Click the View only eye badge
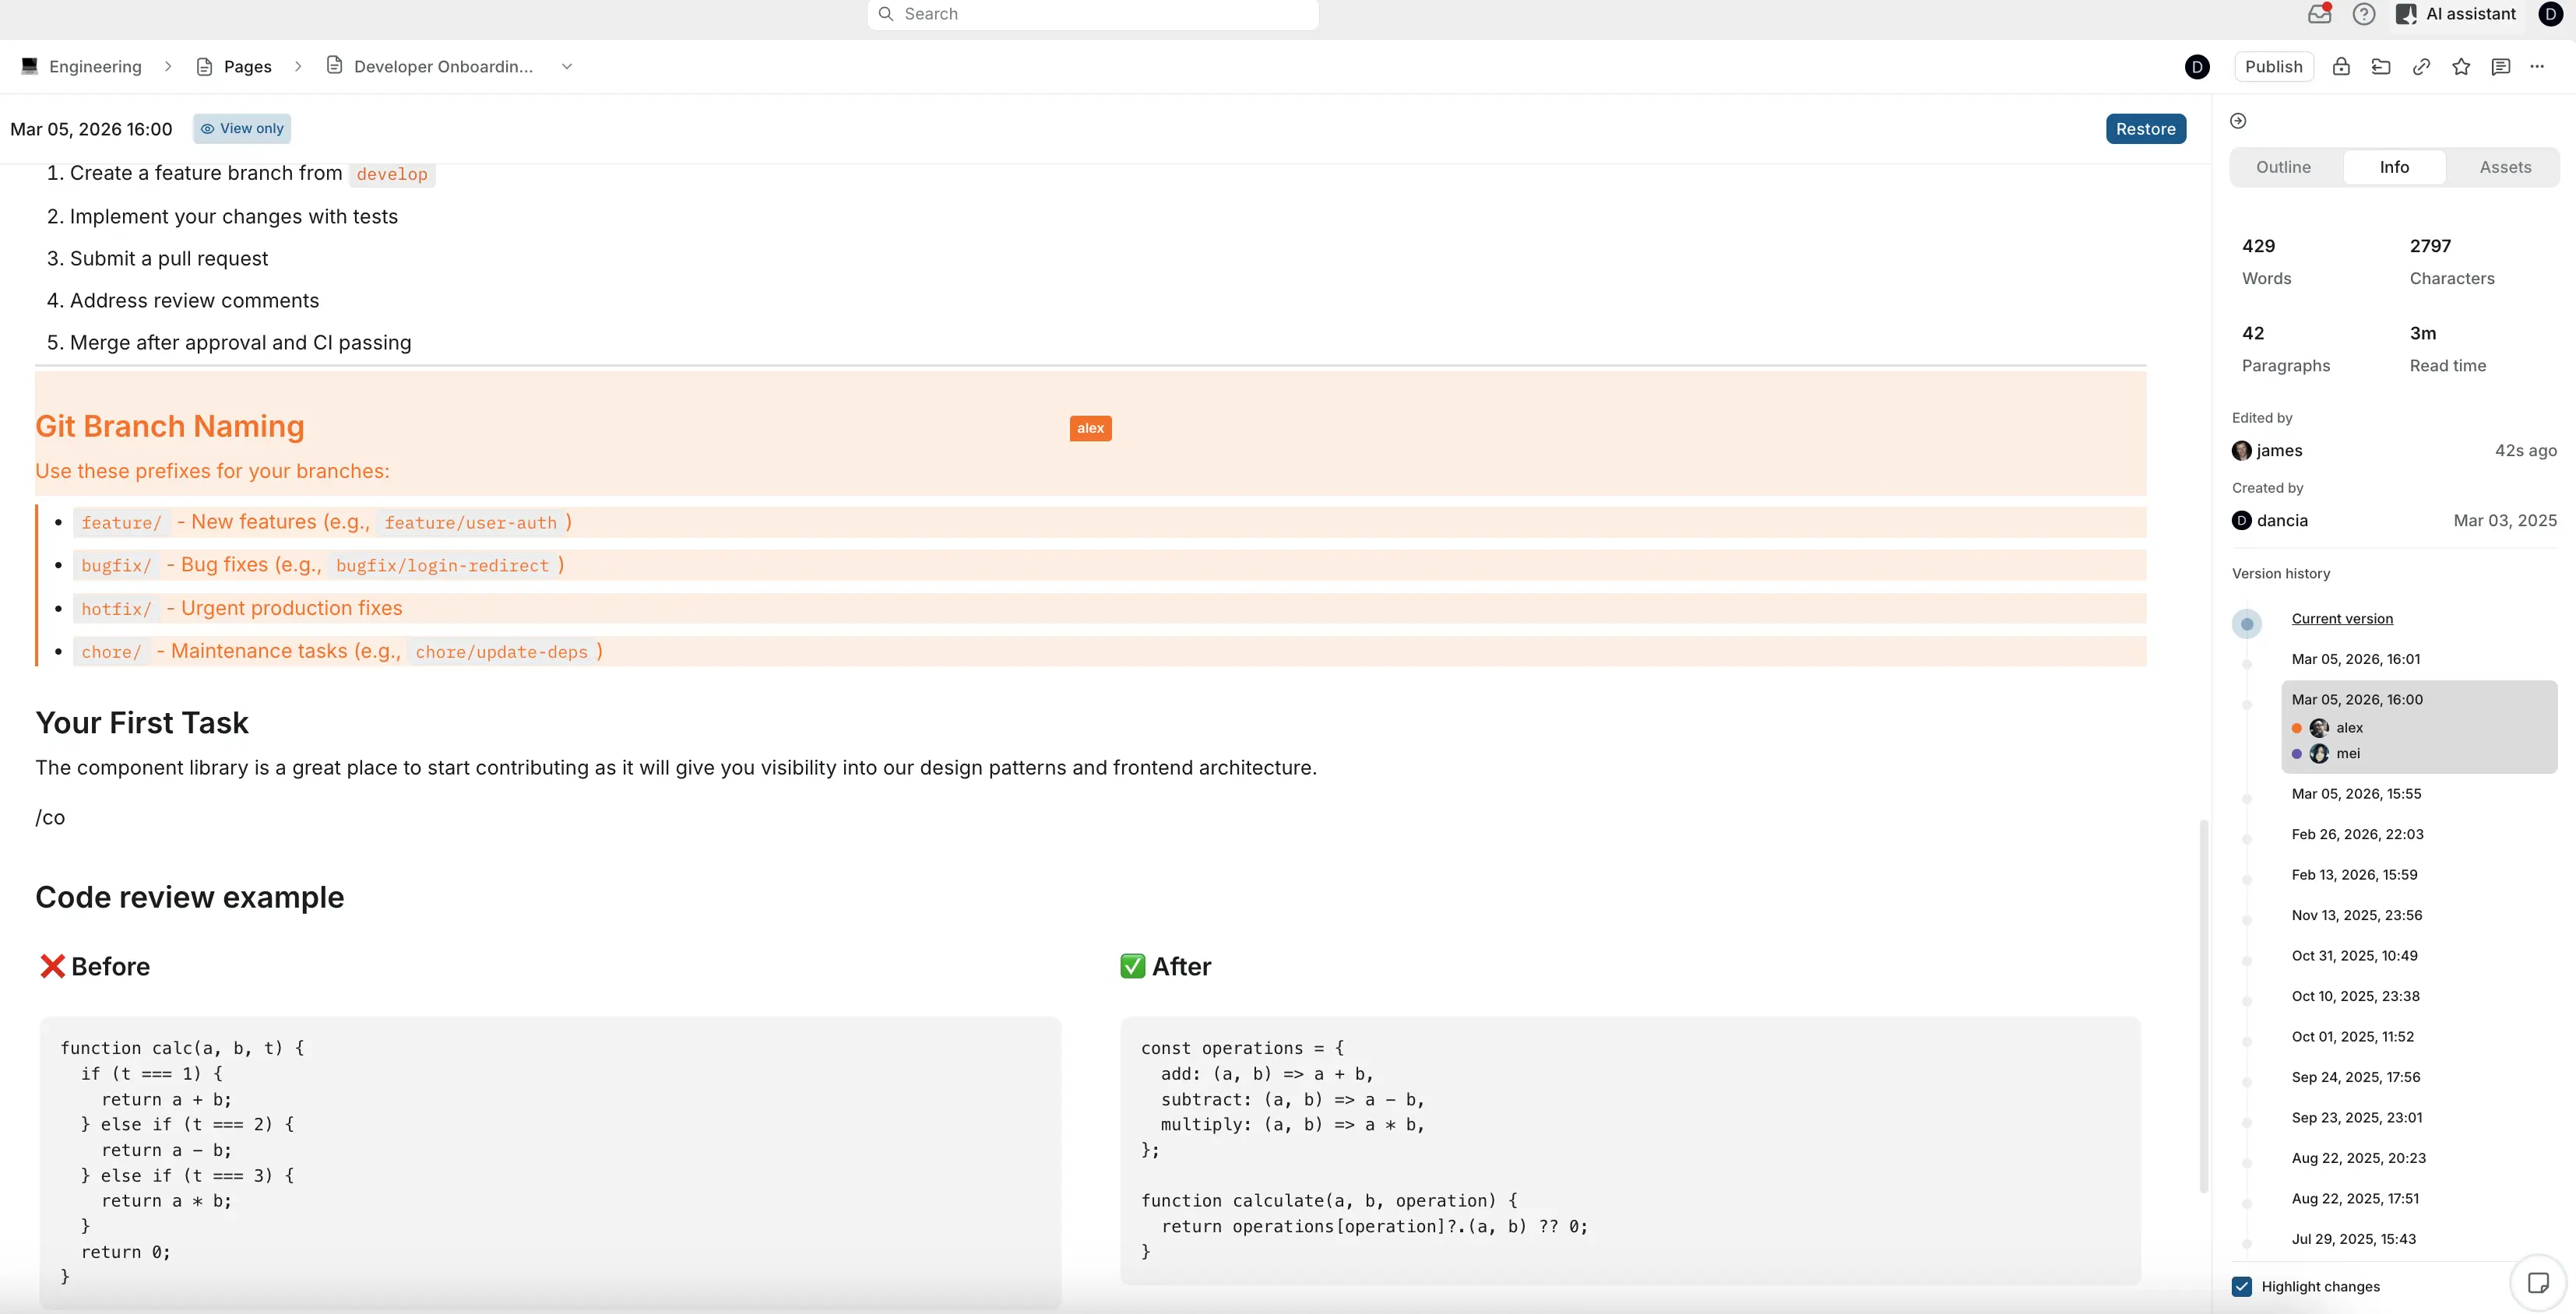The height and width of the screenshot is (1314, 2576). [242, 128]
